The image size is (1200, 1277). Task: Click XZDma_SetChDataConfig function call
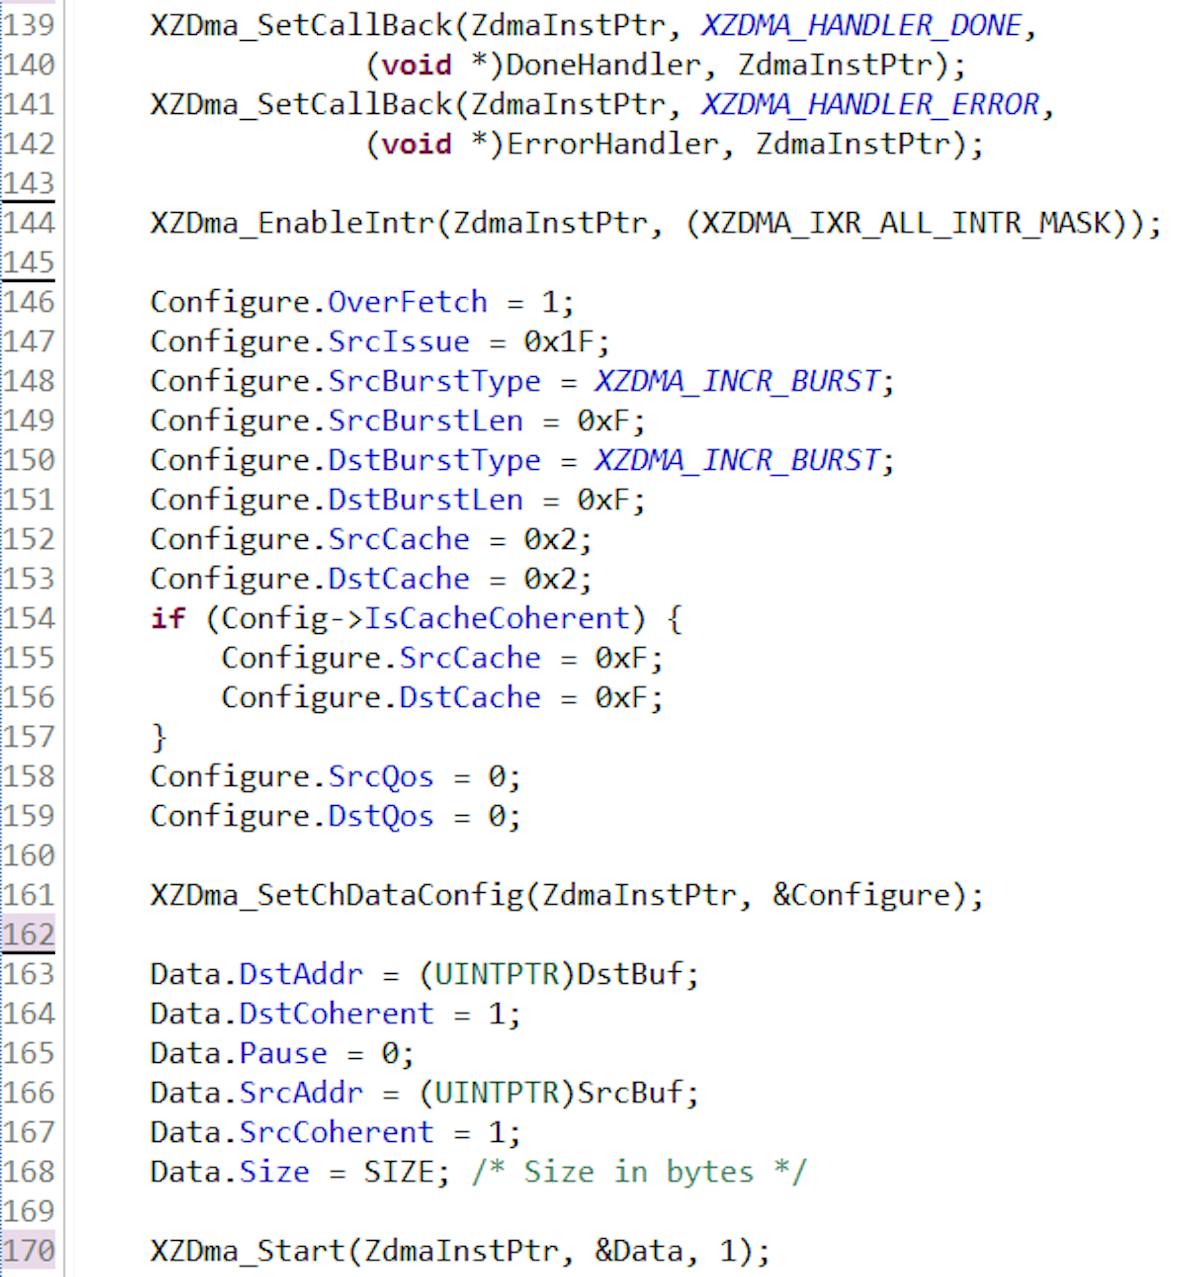(337, 895)
